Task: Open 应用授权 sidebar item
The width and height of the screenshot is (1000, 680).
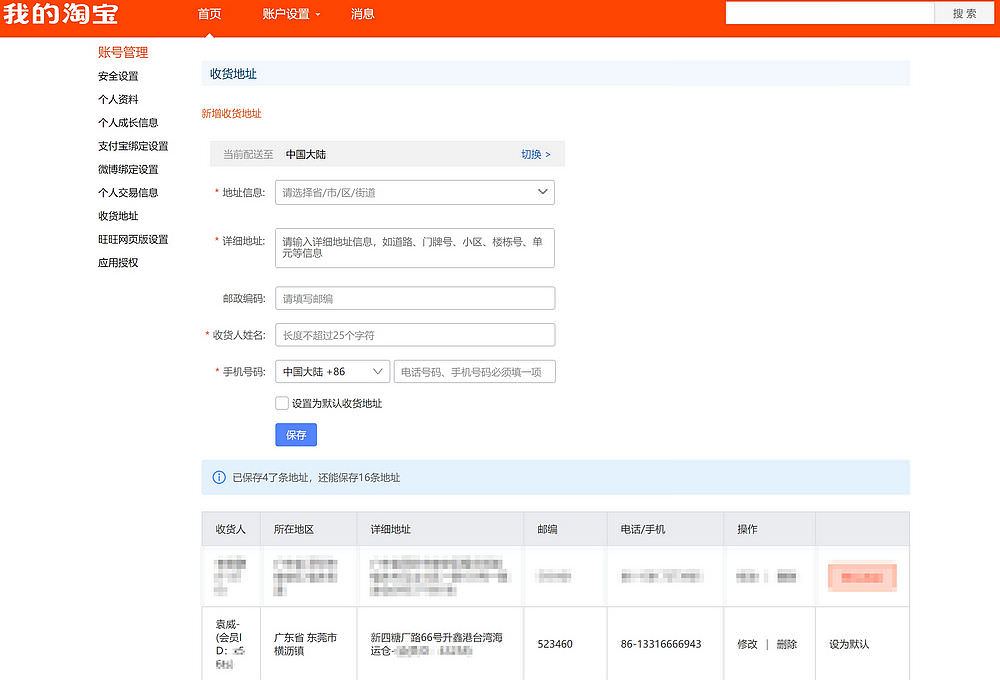Action: (118, 262)
